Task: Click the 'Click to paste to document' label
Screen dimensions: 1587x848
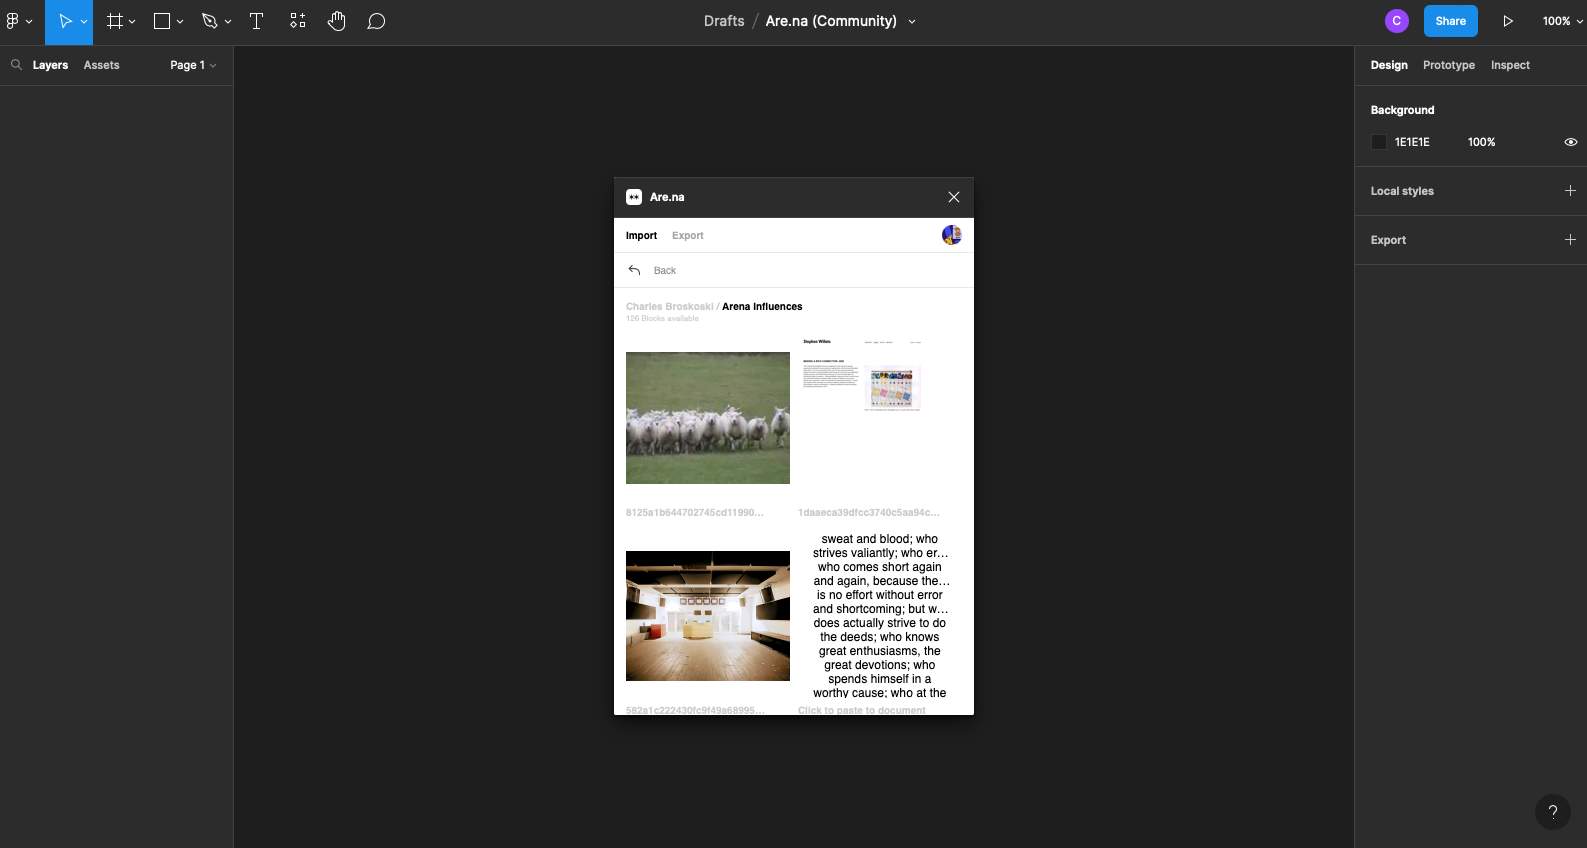Action: [862, 710]
